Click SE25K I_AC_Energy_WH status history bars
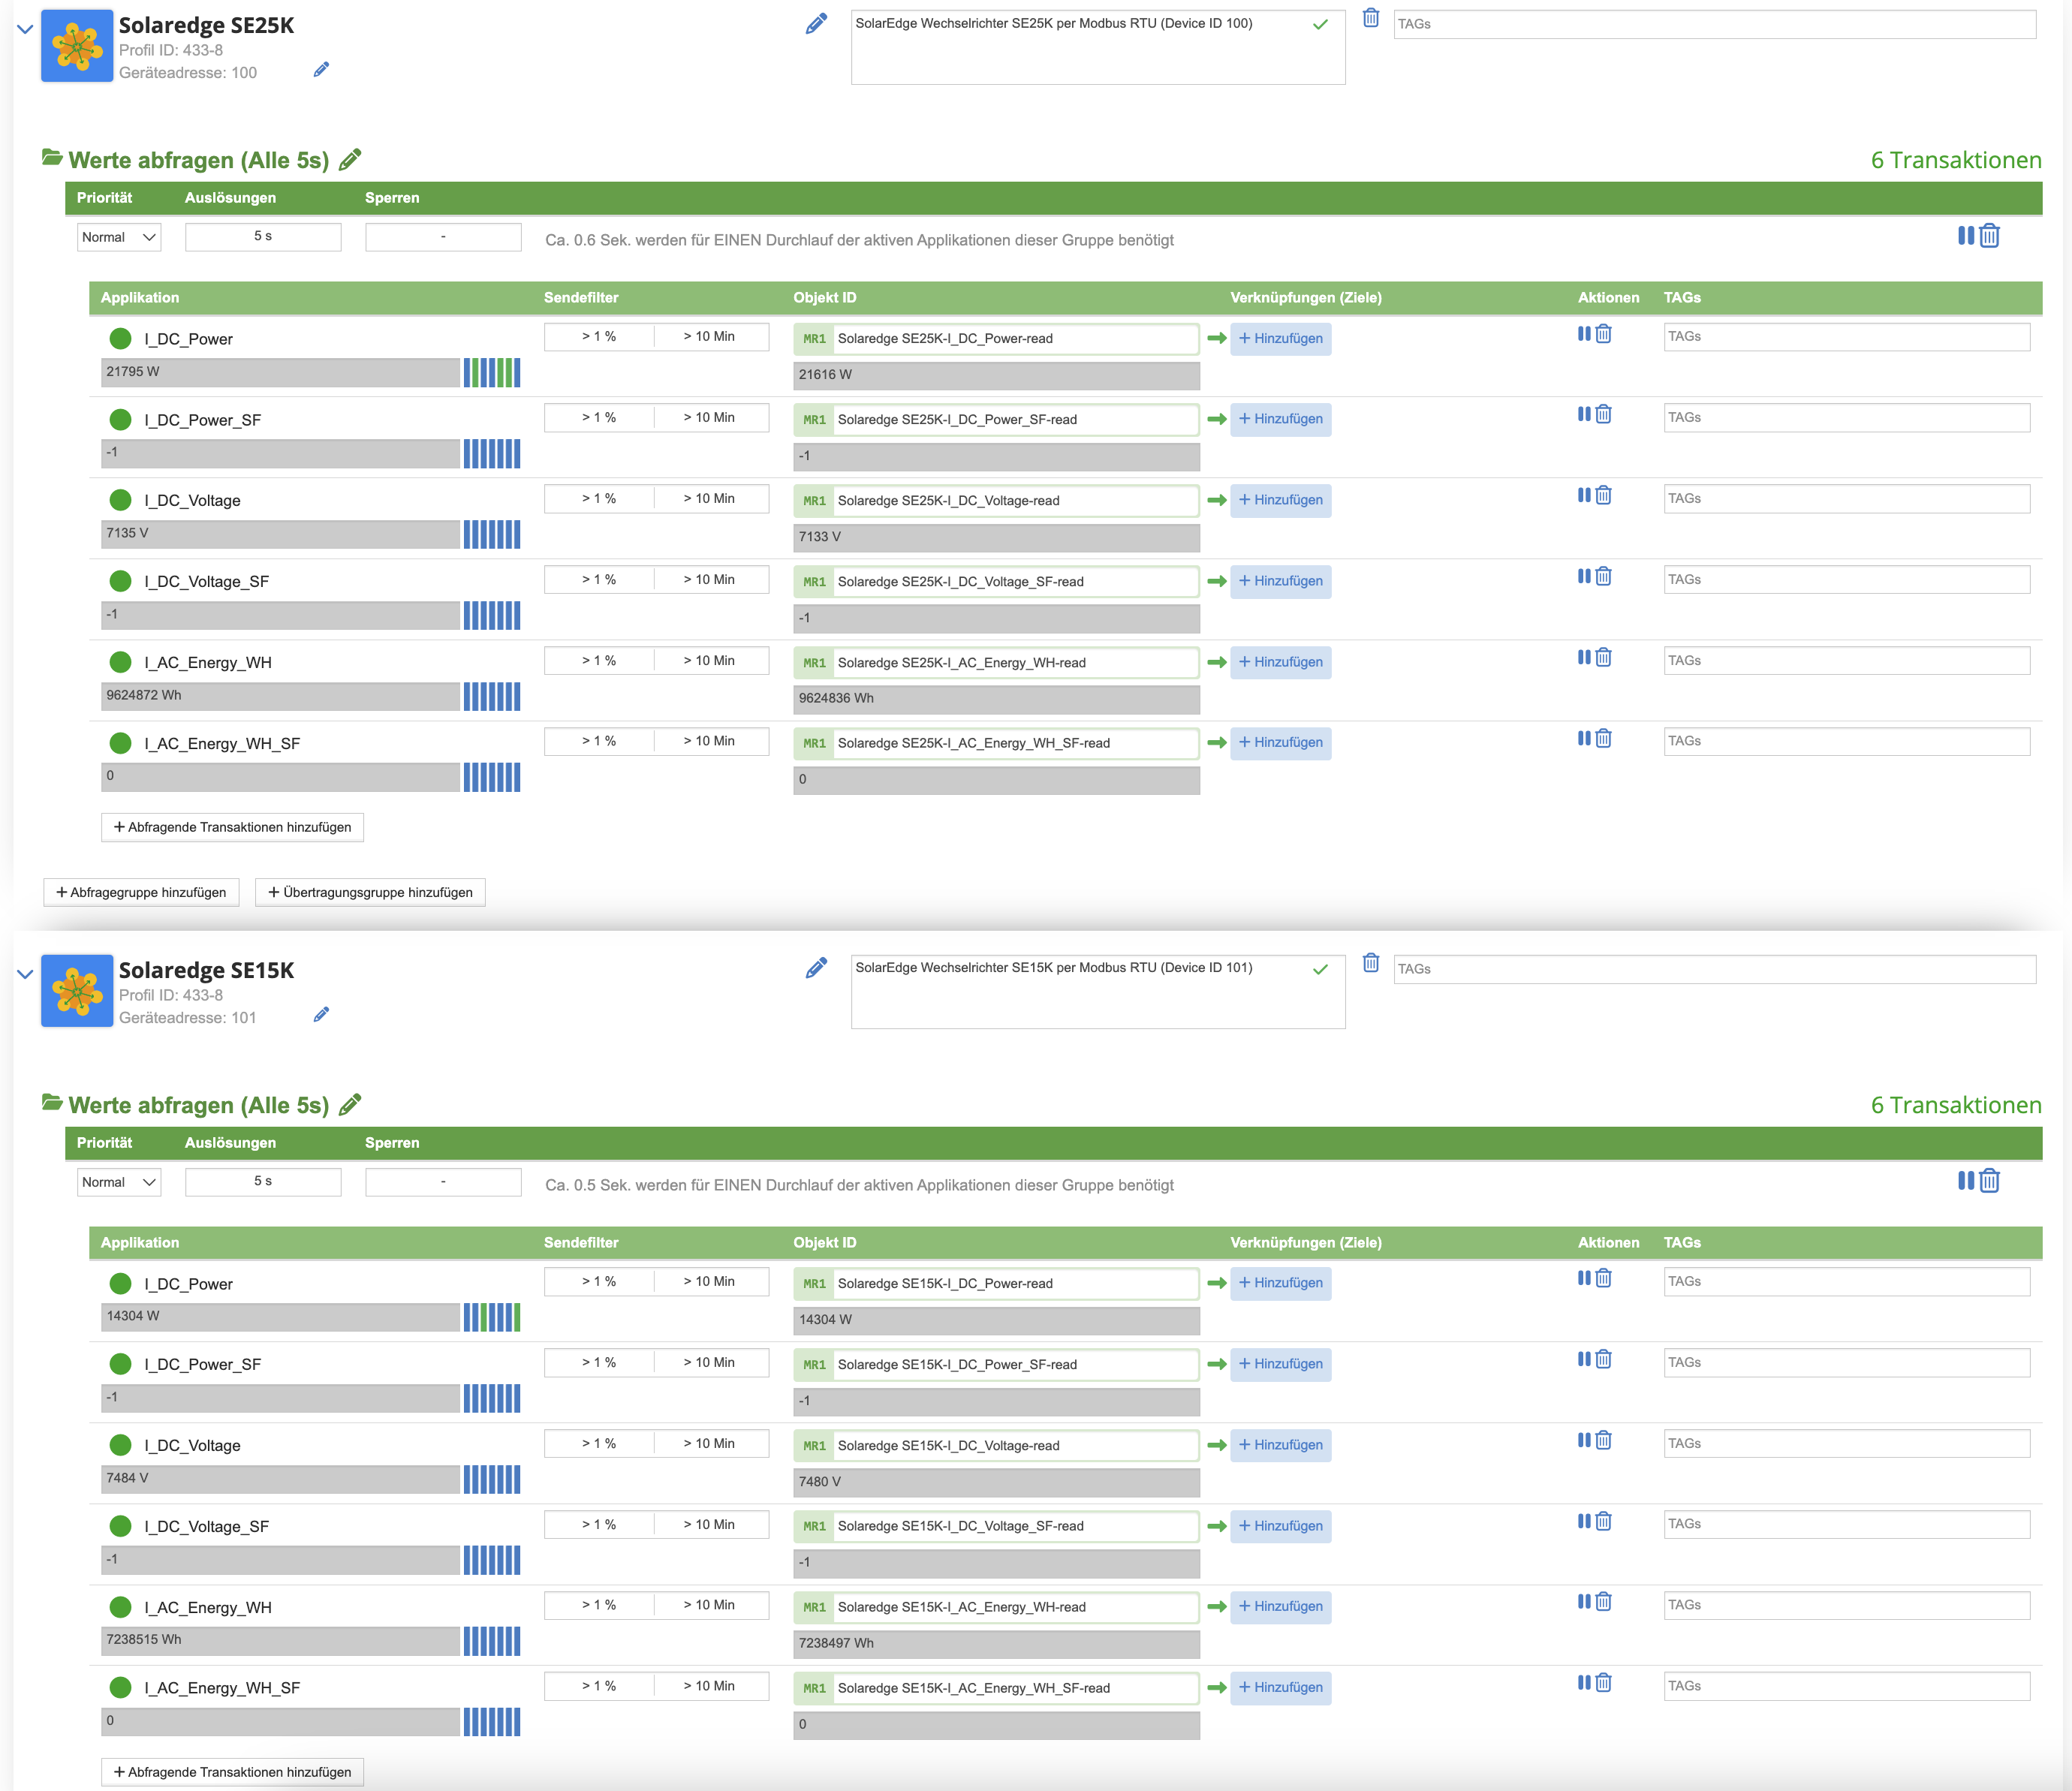This screenshot has width=2072, height=1791. pyautogui.click(x=491, y=697)
